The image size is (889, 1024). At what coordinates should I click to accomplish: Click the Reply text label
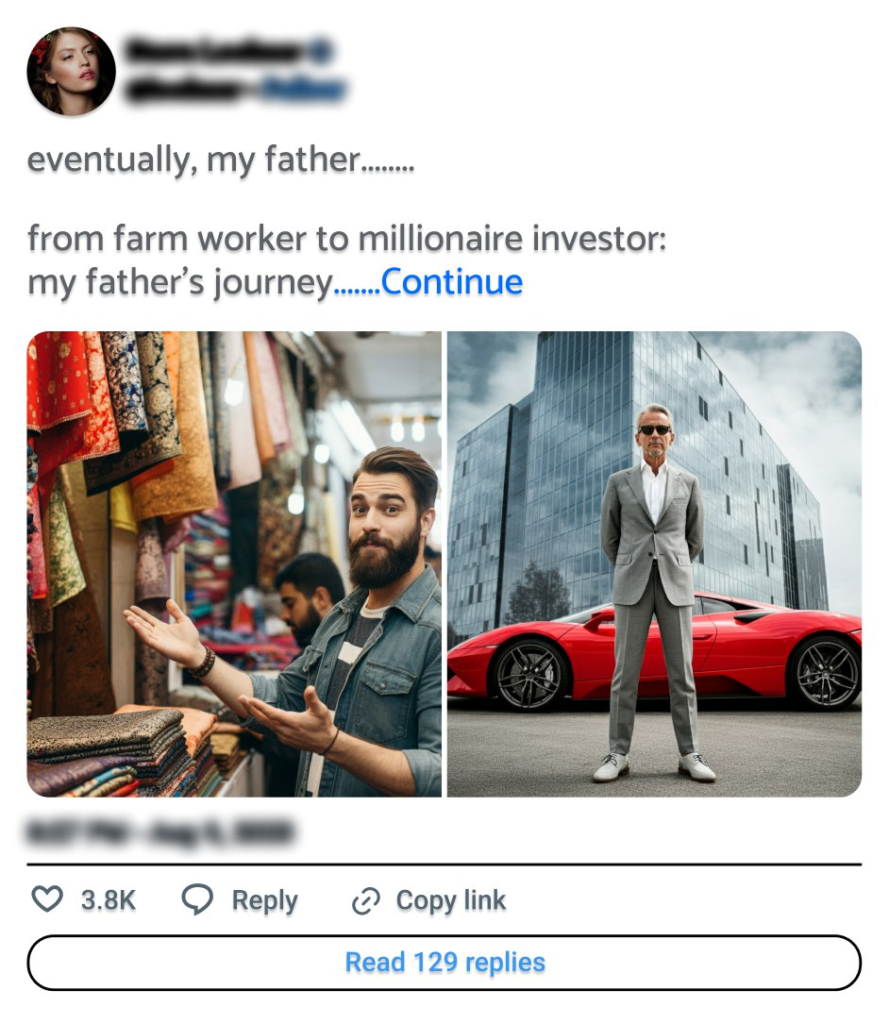click(264, 900)
